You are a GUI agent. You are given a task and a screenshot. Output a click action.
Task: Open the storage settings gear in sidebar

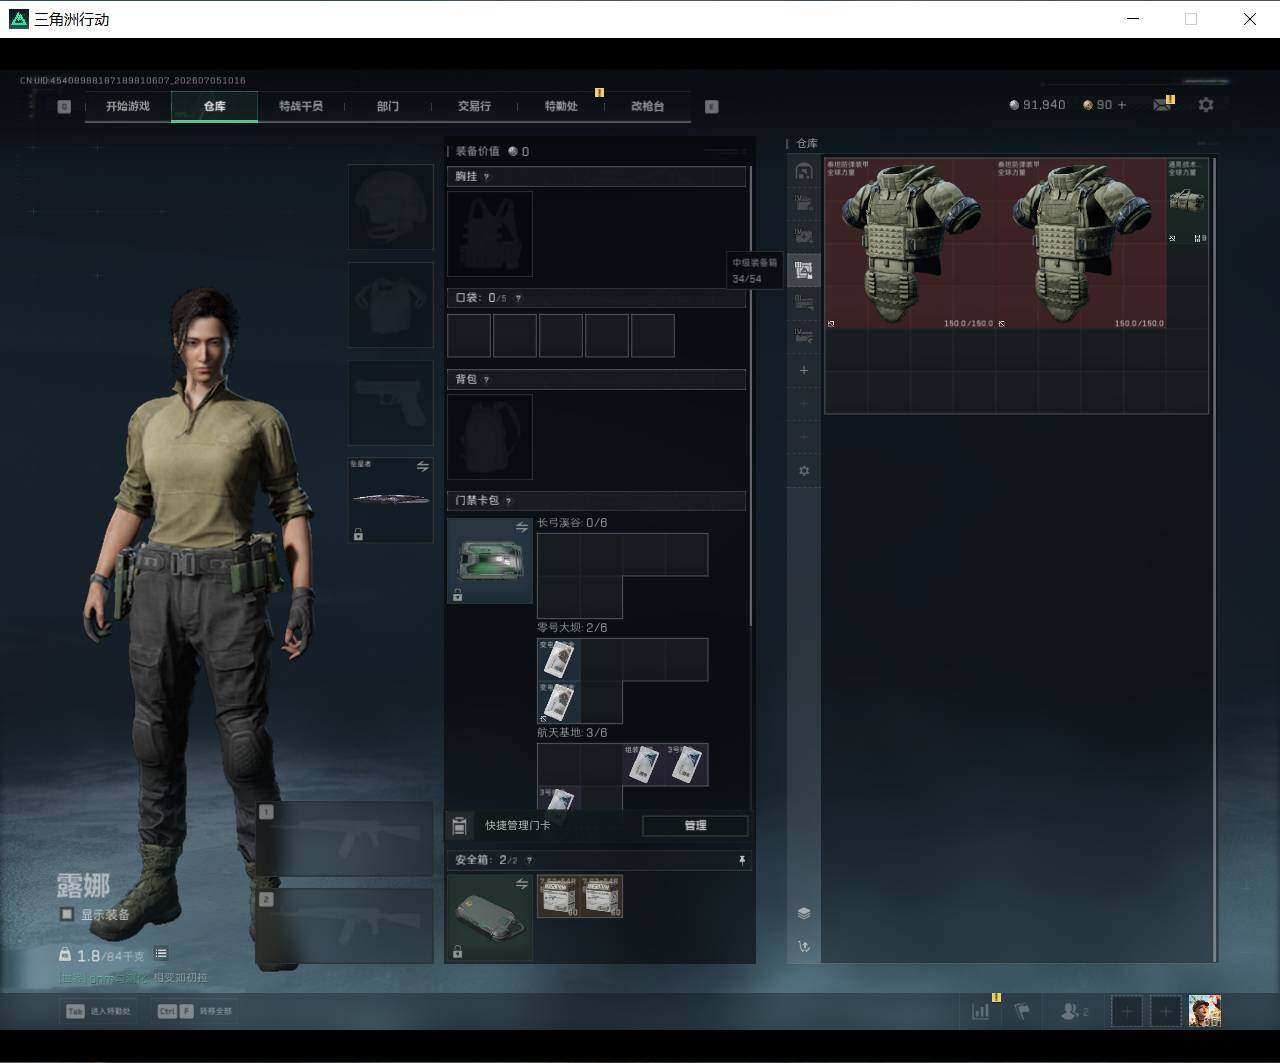804,471
